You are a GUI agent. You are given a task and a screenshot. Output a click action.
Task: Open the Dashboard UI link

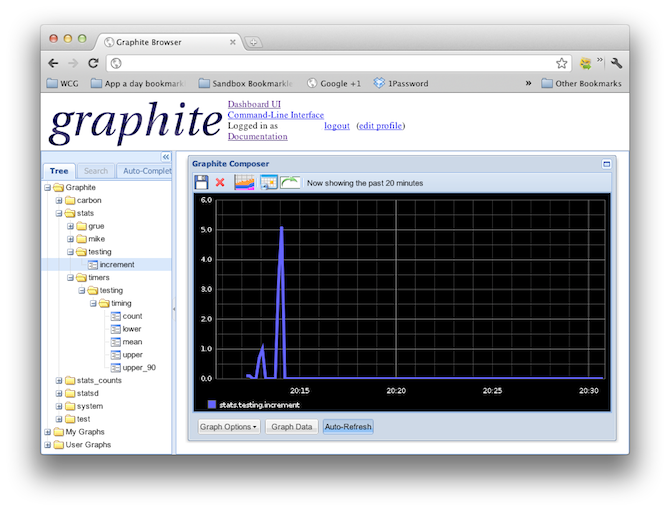(254, 104)
